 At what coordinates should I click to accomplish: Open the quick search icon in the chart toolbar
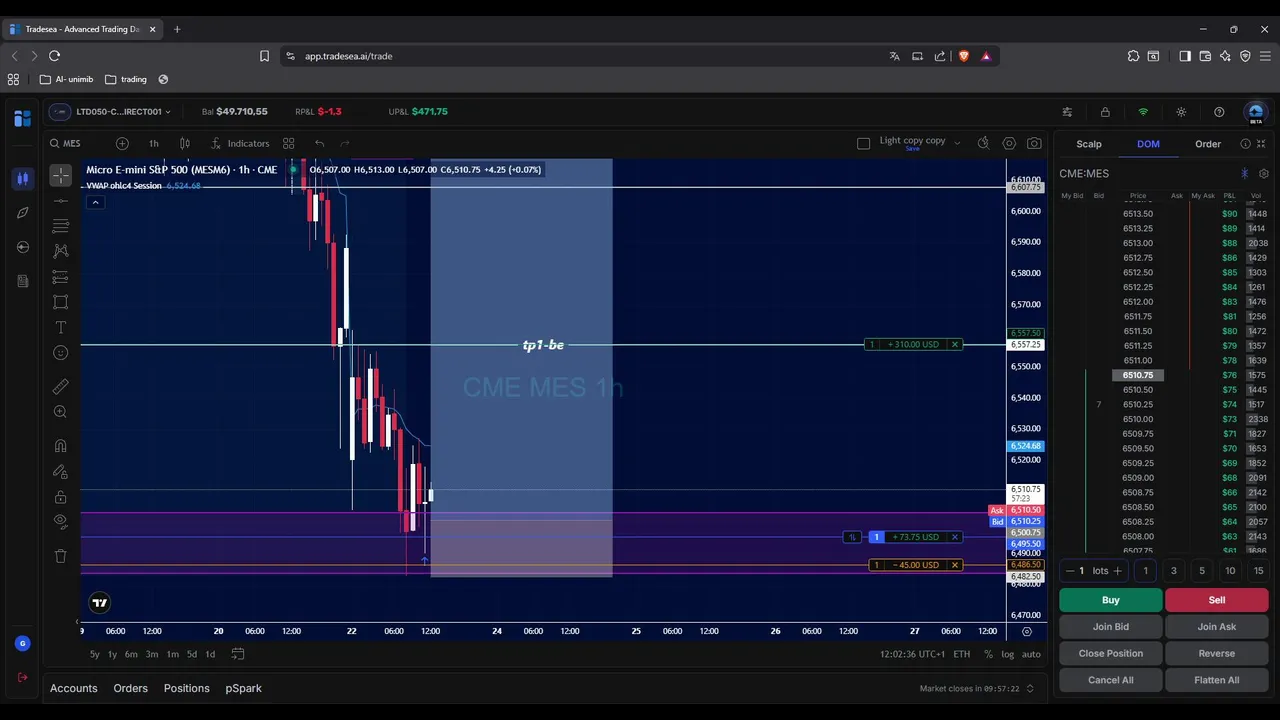pyautogui.click(x=983, y=144)
